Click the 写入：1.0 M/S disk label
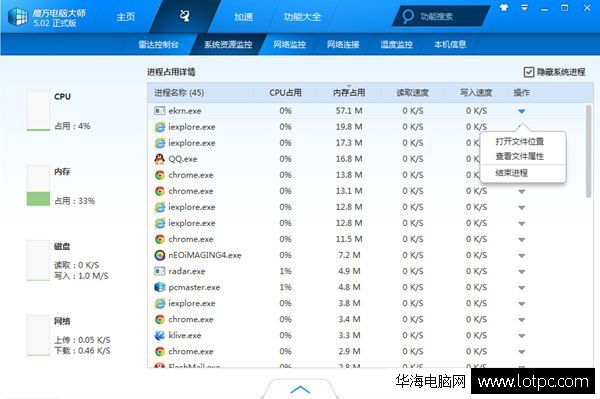Screen dimensions: 600x399 point(81,276)
